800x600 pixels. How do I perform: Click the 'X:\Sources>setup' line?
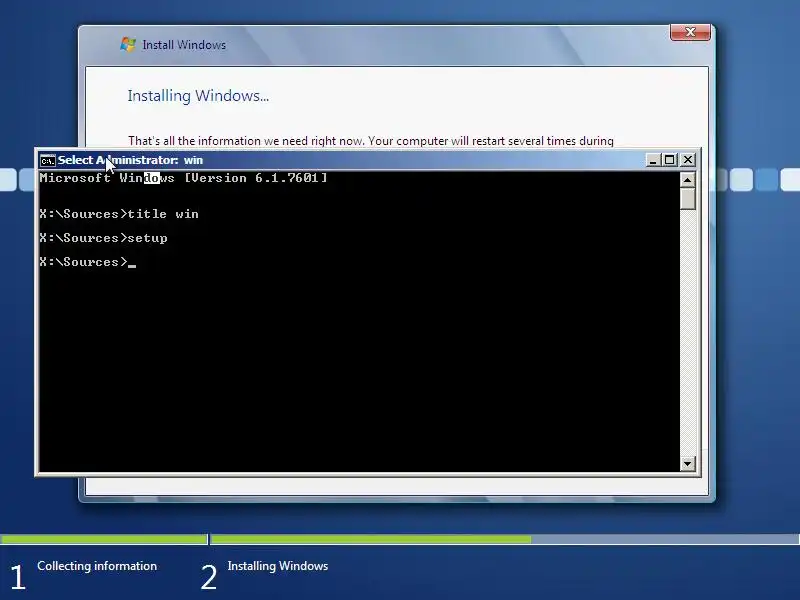click(104, 238)
